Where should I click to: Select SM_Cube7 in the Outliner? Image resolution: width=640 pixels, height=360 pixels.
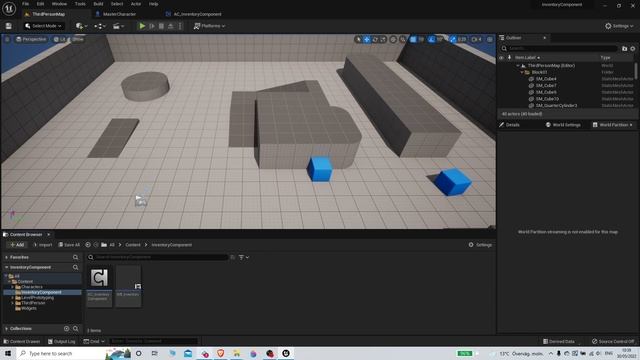tap(546, 85)
